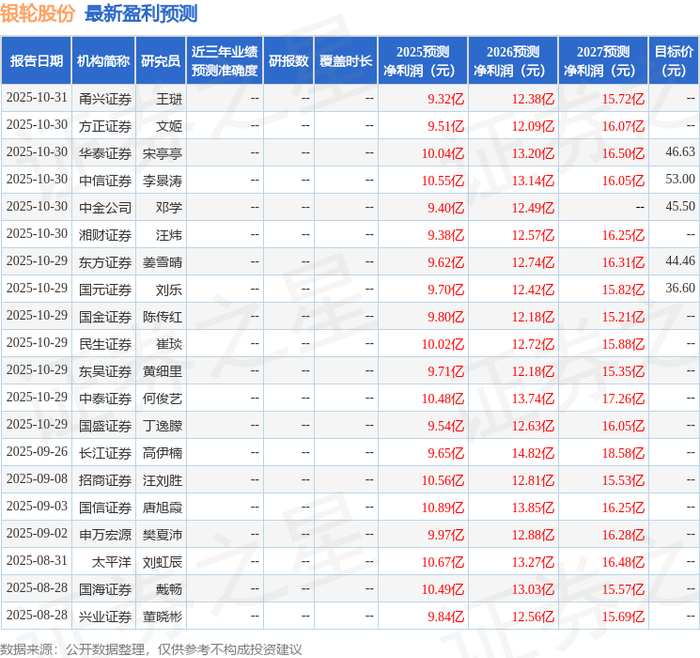Click the 目标价 column header
The height and width of the screenshot is (658, 700).
(674, 61)
